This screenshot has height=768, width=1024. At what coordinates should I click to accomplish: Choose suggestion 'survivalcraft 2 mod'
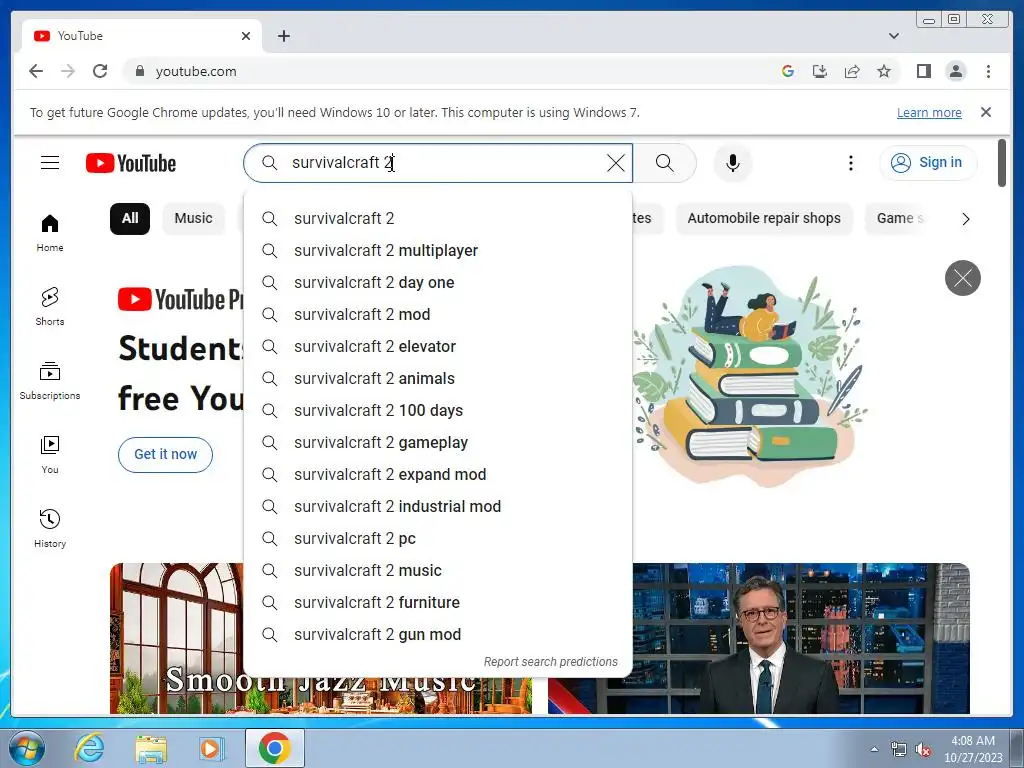click(x=438, y=314)
